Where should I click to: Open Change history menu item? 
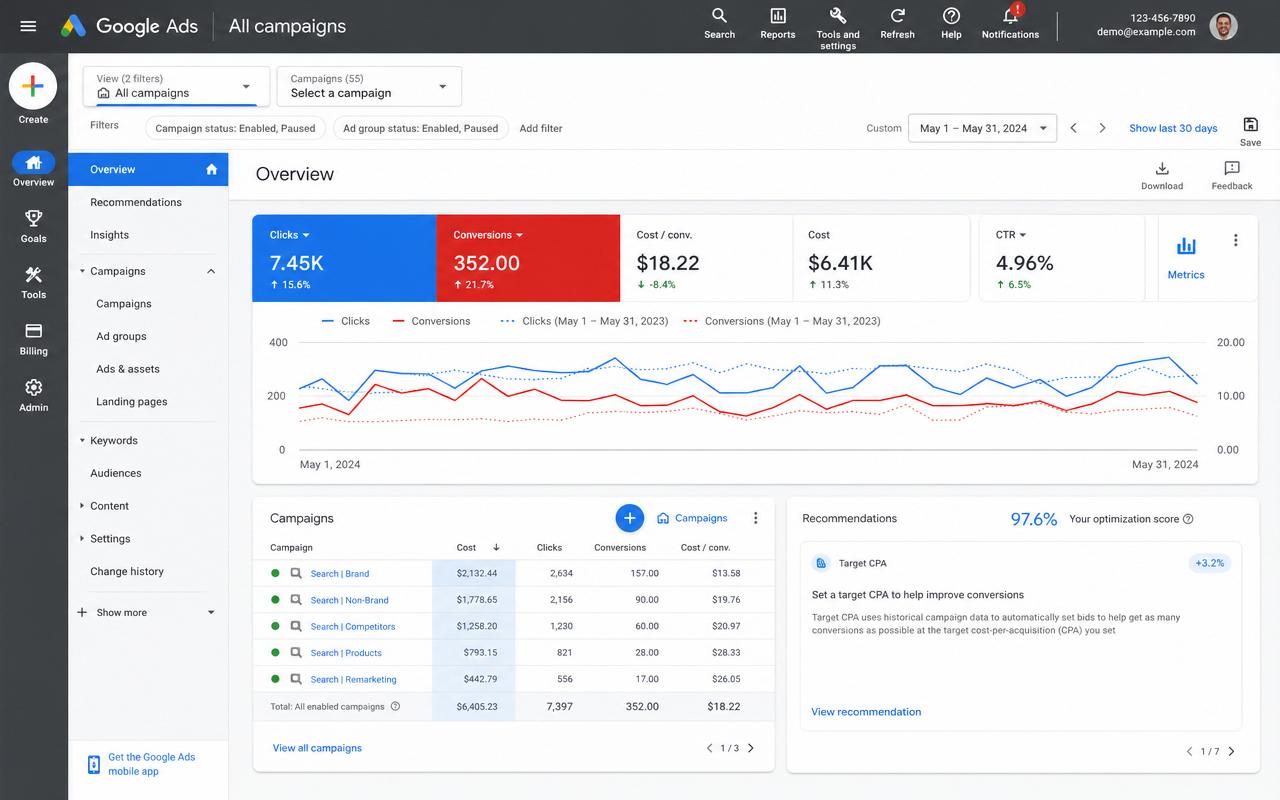pos(127,571)
